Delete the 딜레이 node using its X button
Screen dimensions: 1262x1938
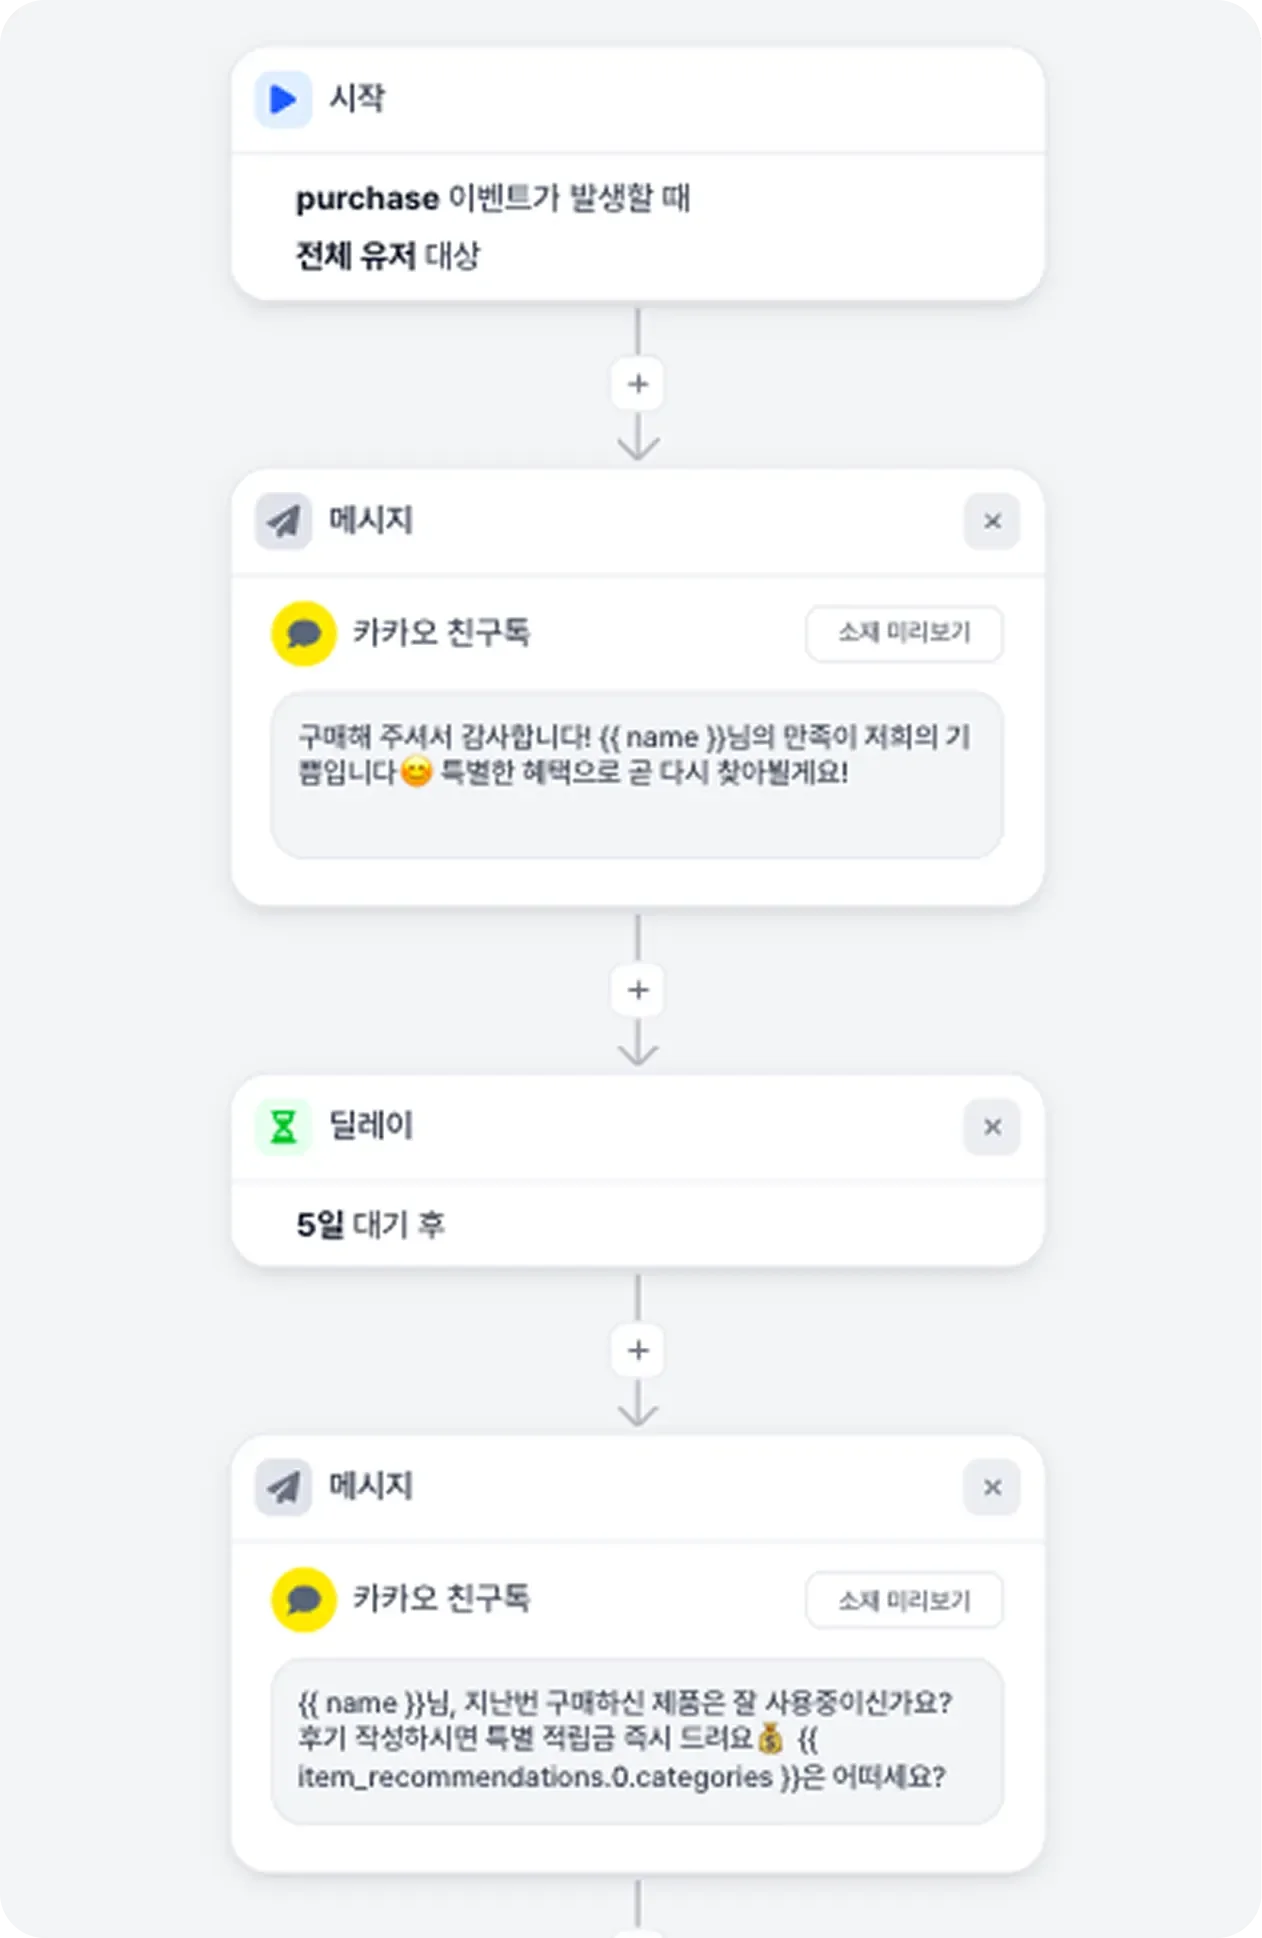coord(992,1127)
